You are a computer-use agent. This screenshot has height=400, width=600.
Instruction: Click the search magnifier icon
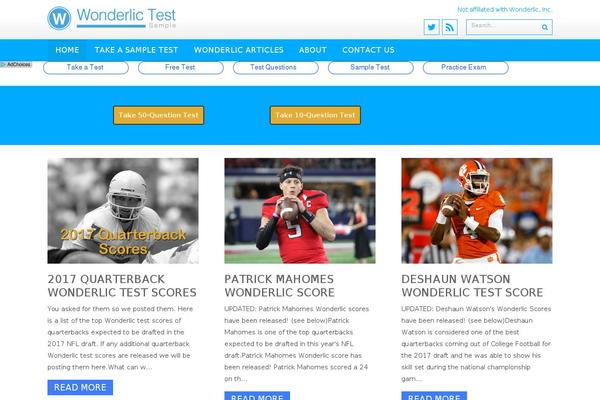pos(545,27)
